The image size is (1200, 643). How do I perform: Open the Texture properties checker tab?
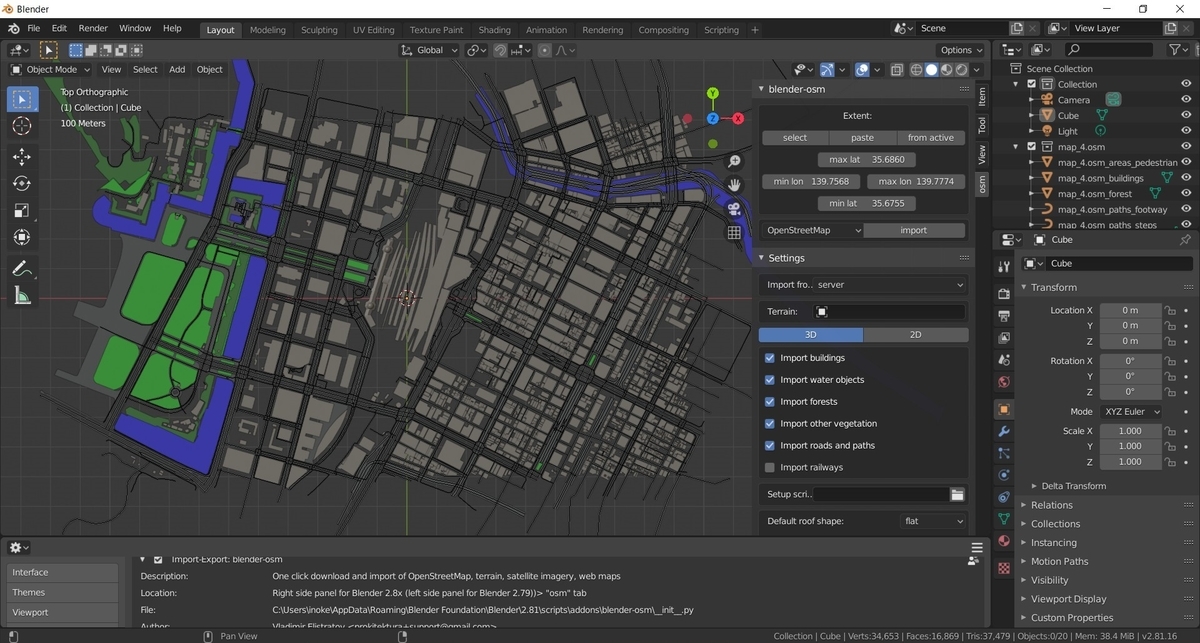pos(1004,567)
